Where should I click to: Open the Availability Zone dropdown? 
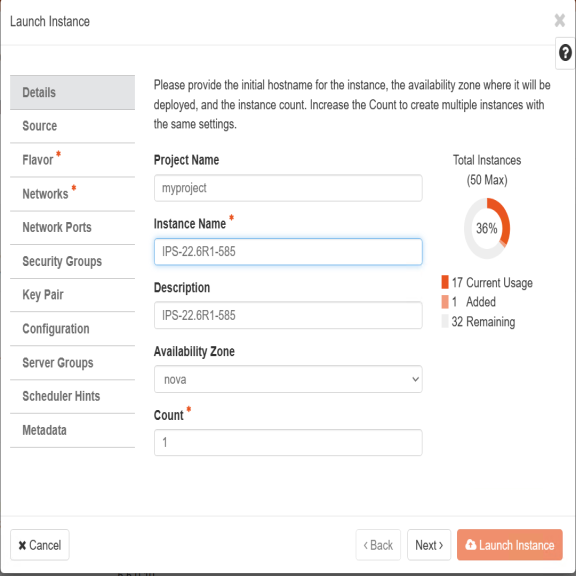(288, 379)
